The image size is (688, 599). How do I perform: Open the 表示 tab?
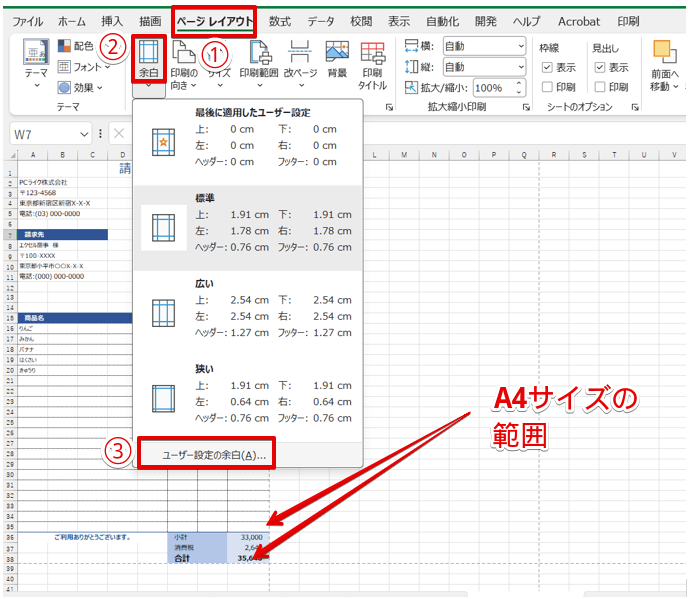click(x=399, y=22)
